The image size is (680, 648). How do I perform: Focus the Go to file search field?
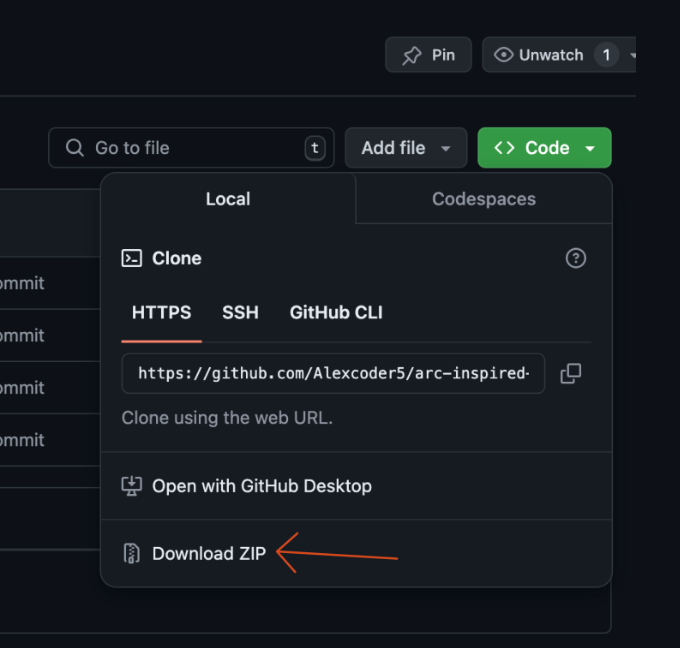[191, 147]
